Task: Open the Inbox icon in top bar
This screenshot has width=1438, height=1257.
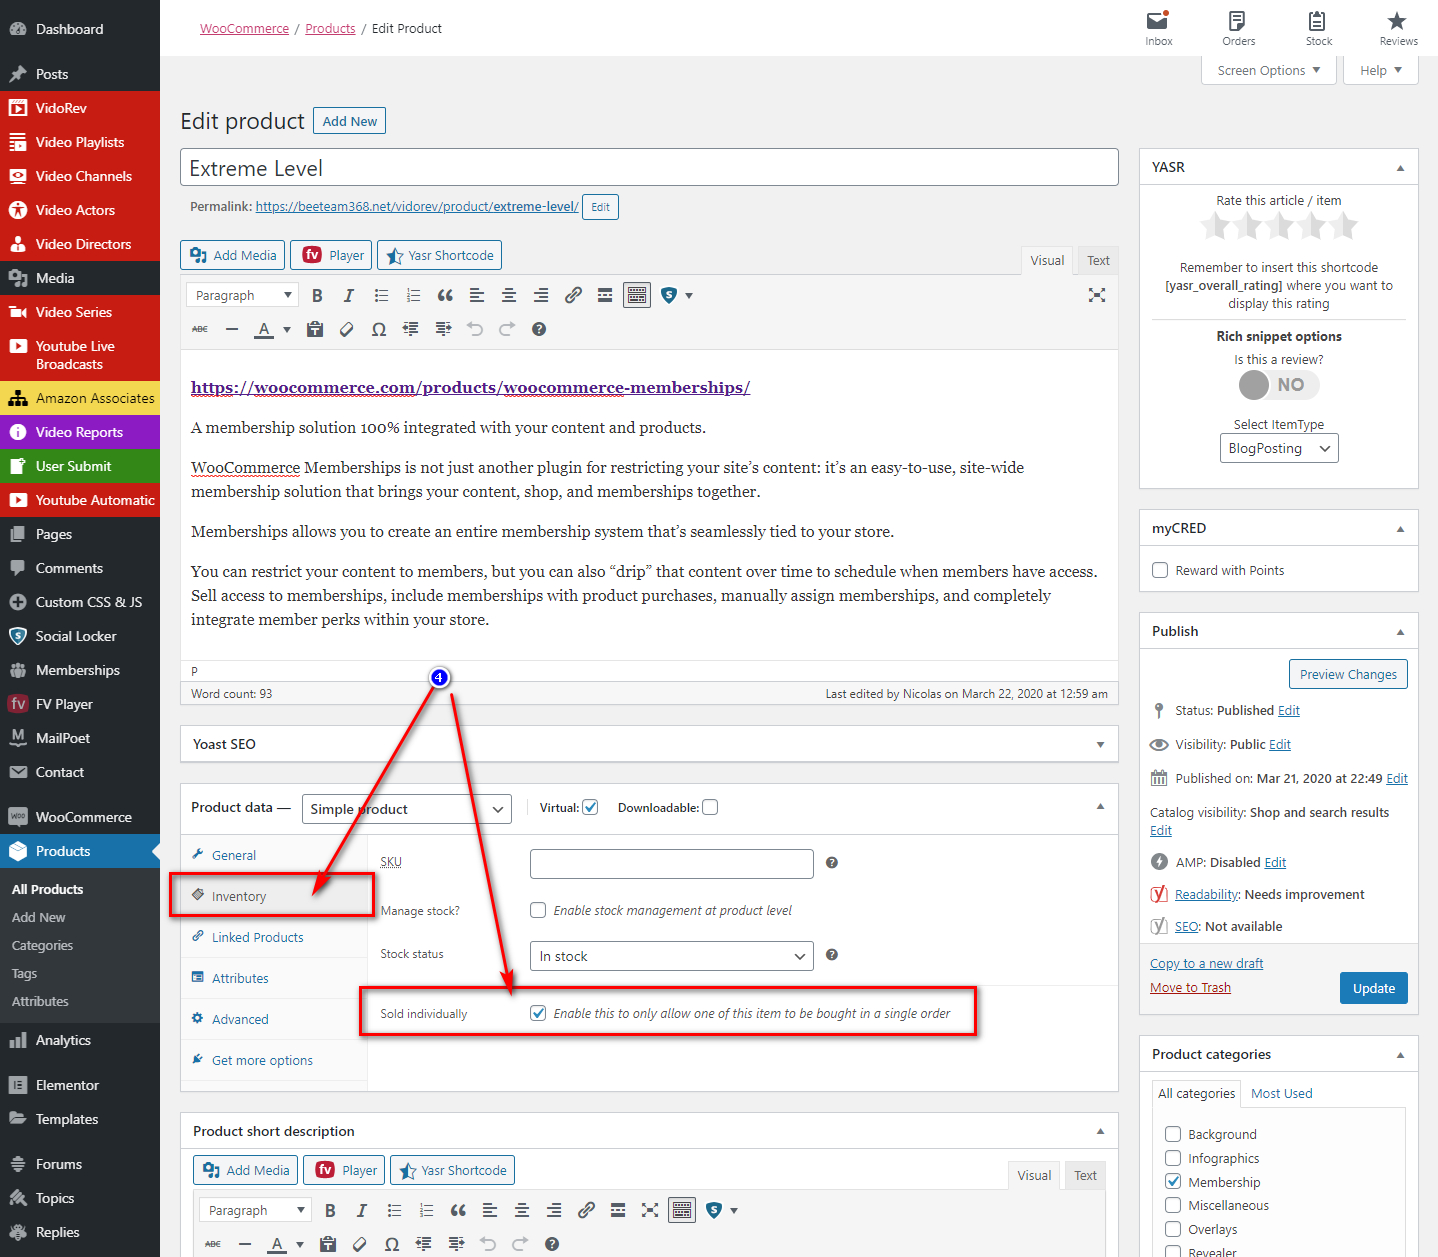Action: click(x=1158, y=28)
